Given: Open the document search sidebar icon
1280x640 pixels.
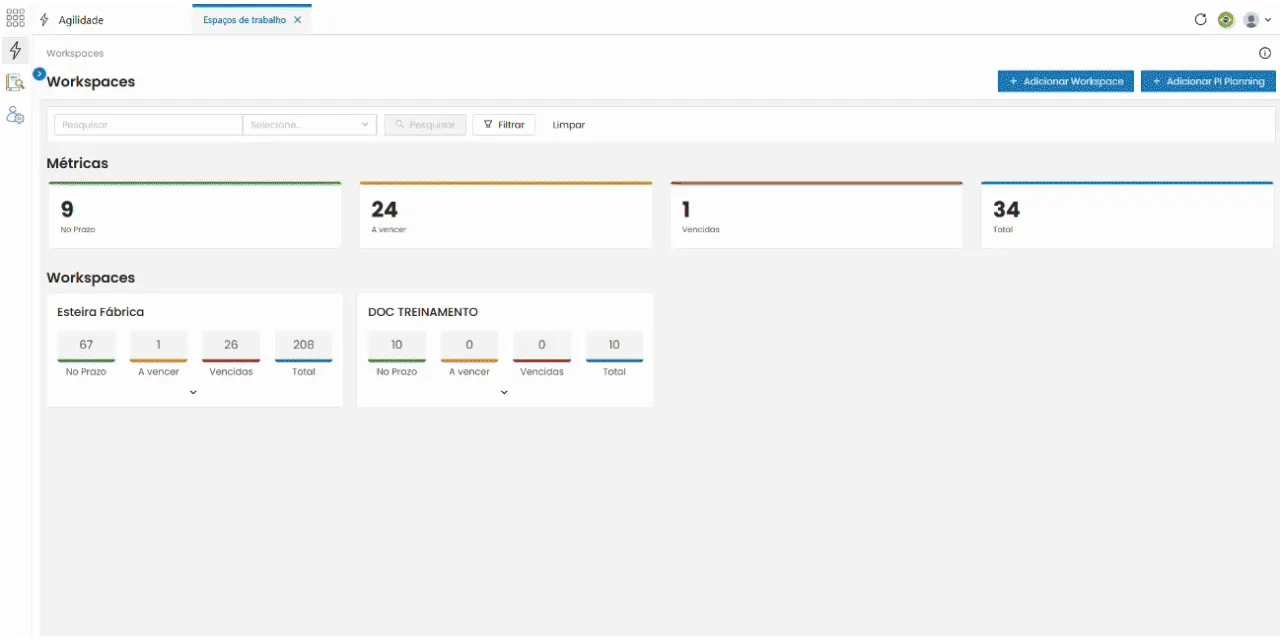Looking at the screenshot, I should coord(15,83).
